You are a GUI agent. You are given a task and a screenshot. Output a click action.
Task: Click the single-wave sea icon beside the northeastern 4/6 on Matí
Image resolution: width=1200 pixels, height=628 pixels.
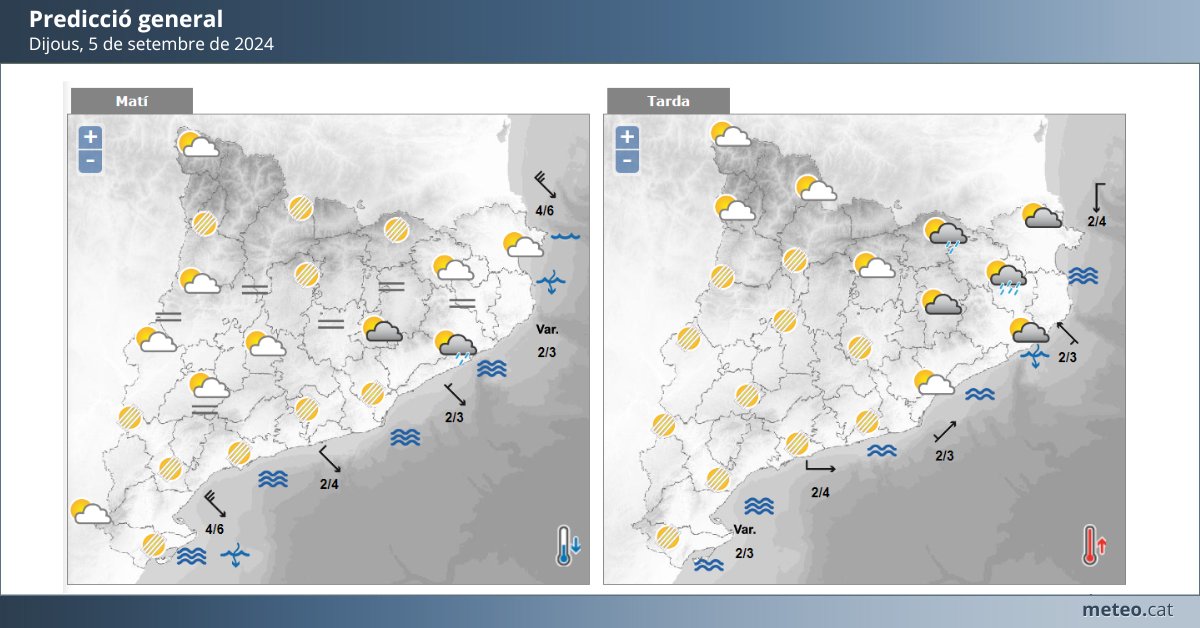(x=566, y=237)
